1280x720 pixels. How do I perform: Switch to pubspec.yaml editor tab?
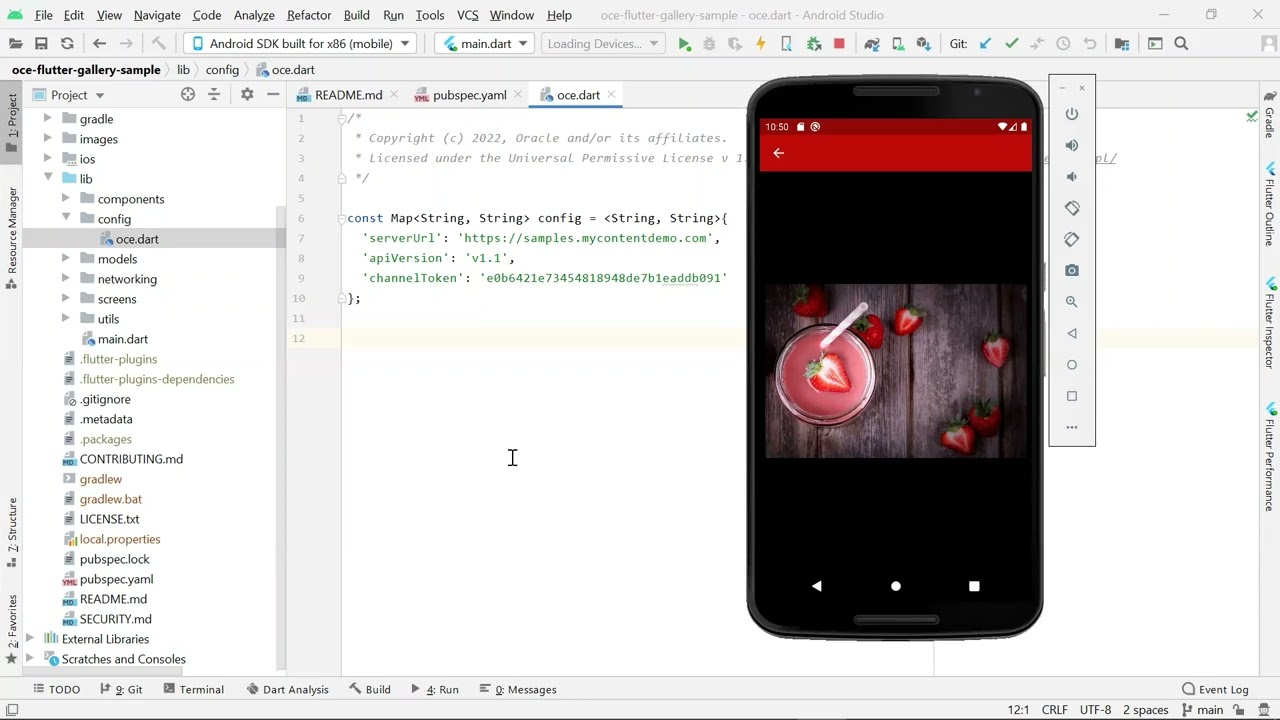(x=469, y=95)
